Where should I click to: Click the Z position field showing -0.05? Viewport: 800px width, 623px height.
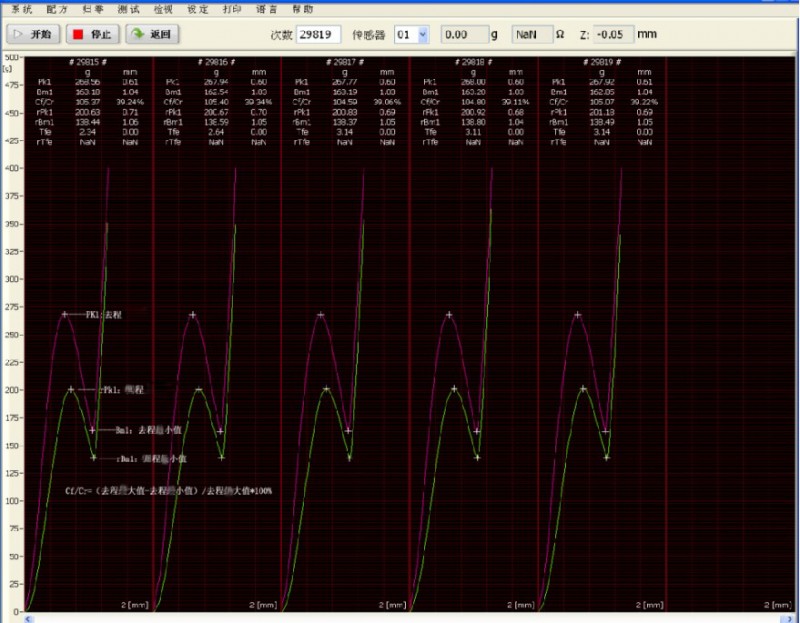point(613,35)
